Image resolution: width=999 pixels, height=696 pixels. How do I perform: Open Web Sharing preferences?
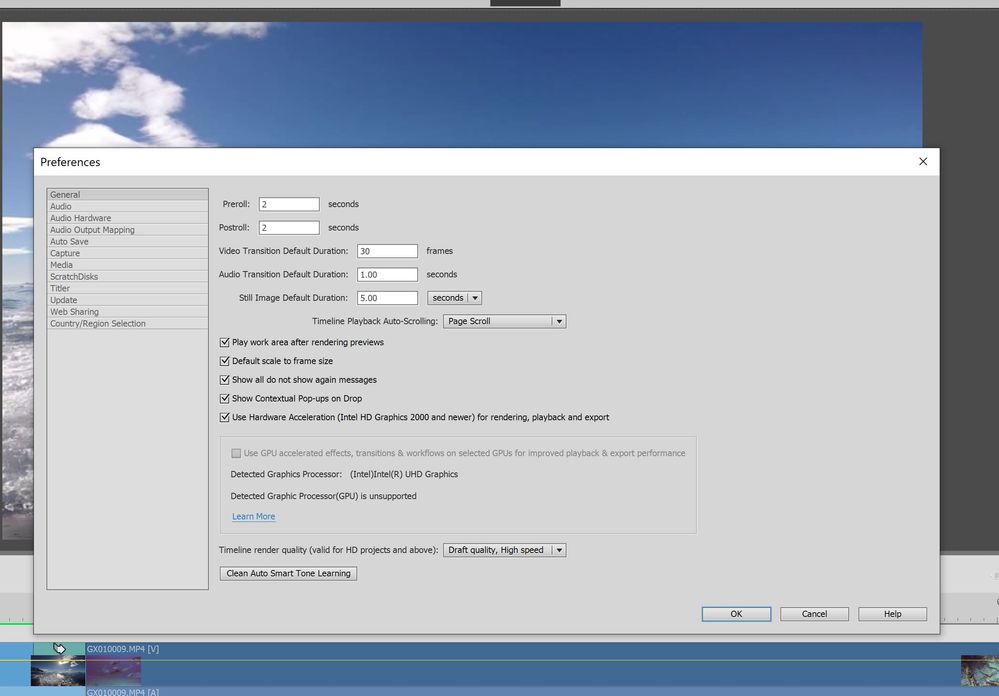(127, 312)
